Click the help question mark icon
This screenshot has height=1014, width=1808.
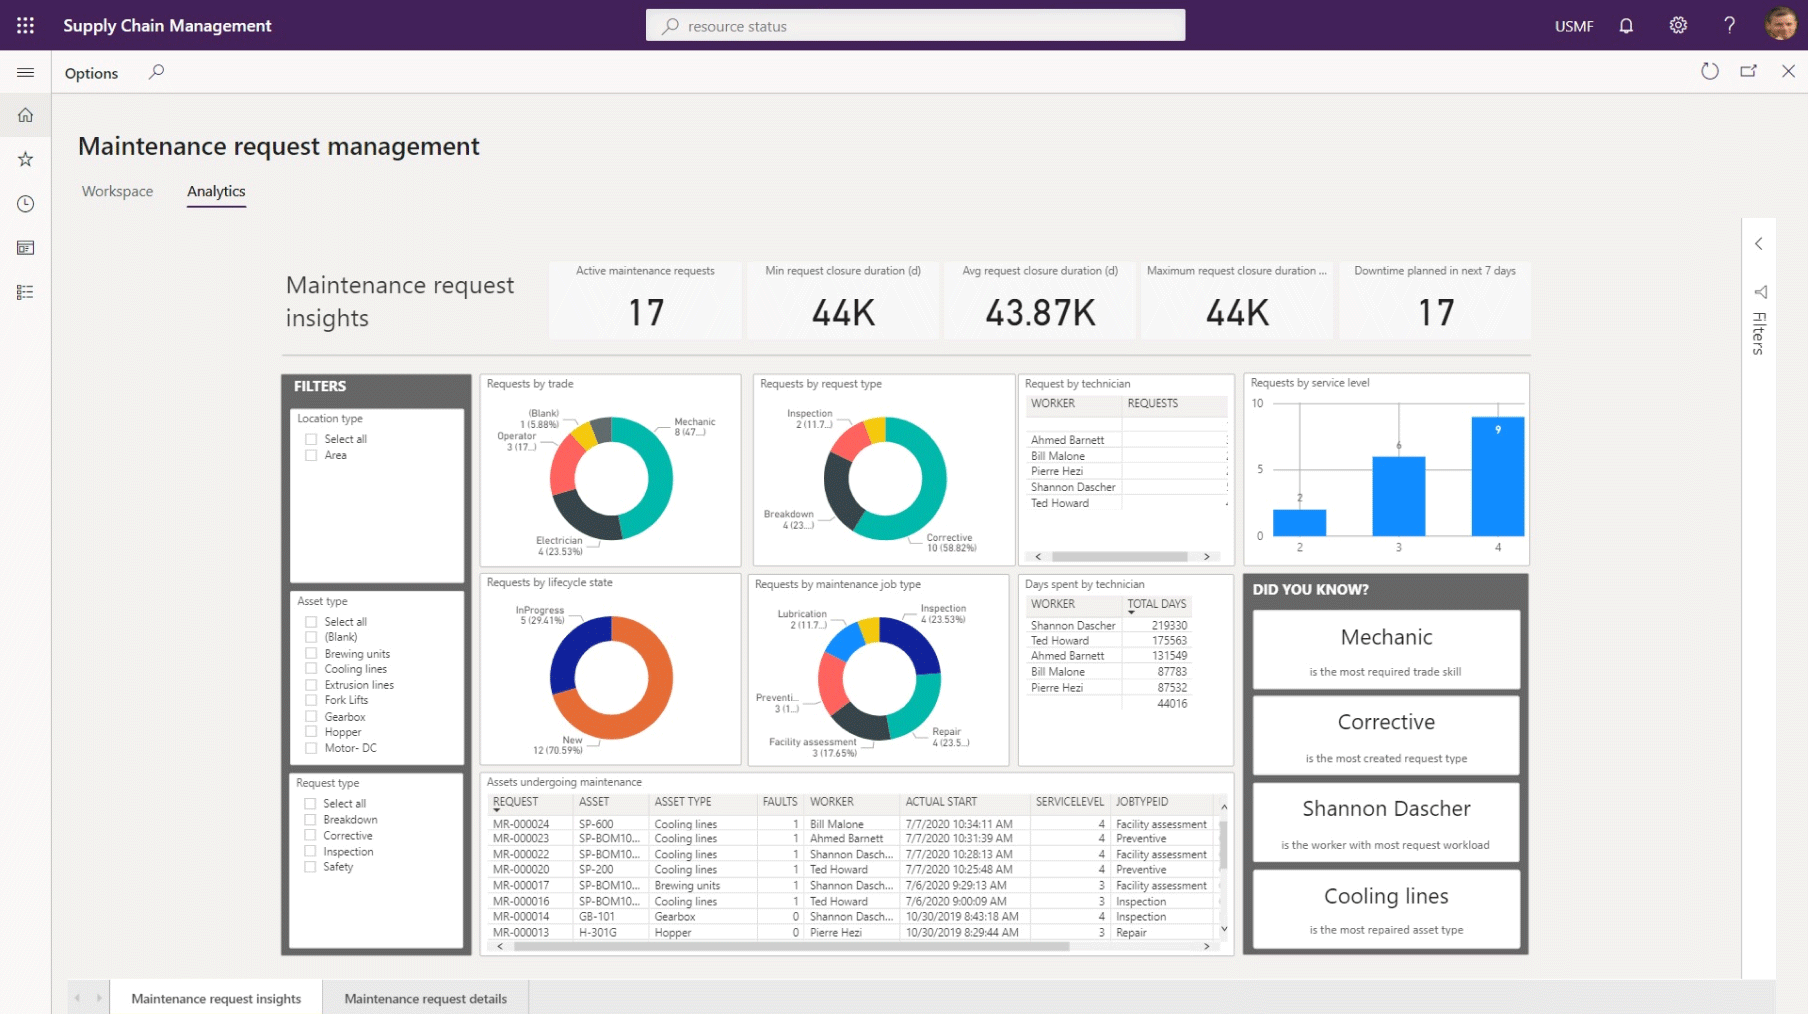point(1729,26)
